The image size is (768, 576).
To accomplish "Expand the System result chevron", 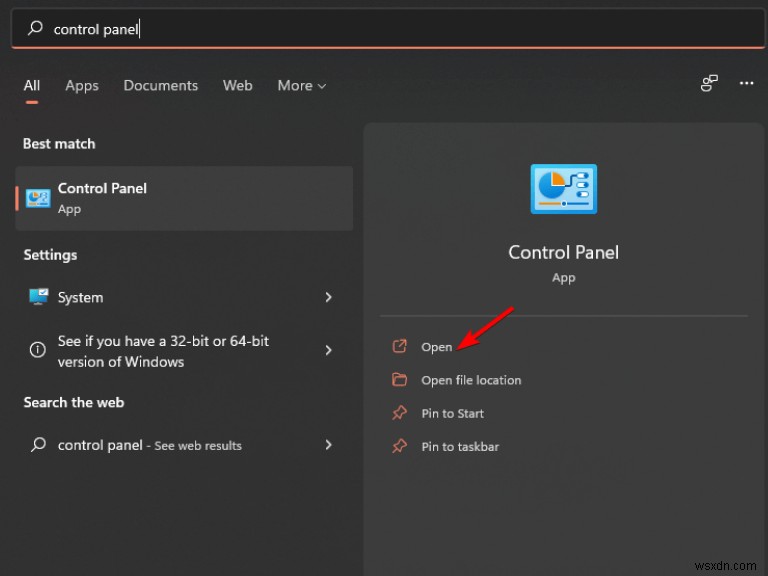I will (x=328, y=297).
